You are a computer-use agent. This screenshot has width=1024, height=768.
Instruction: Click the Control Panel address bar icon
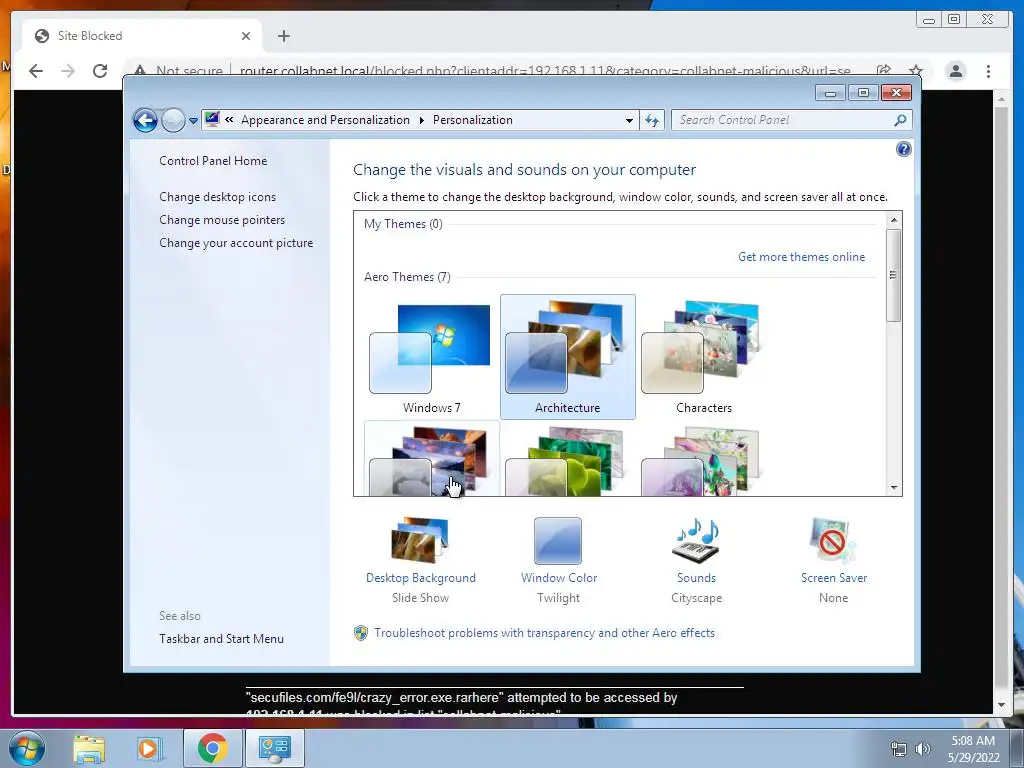212,120
